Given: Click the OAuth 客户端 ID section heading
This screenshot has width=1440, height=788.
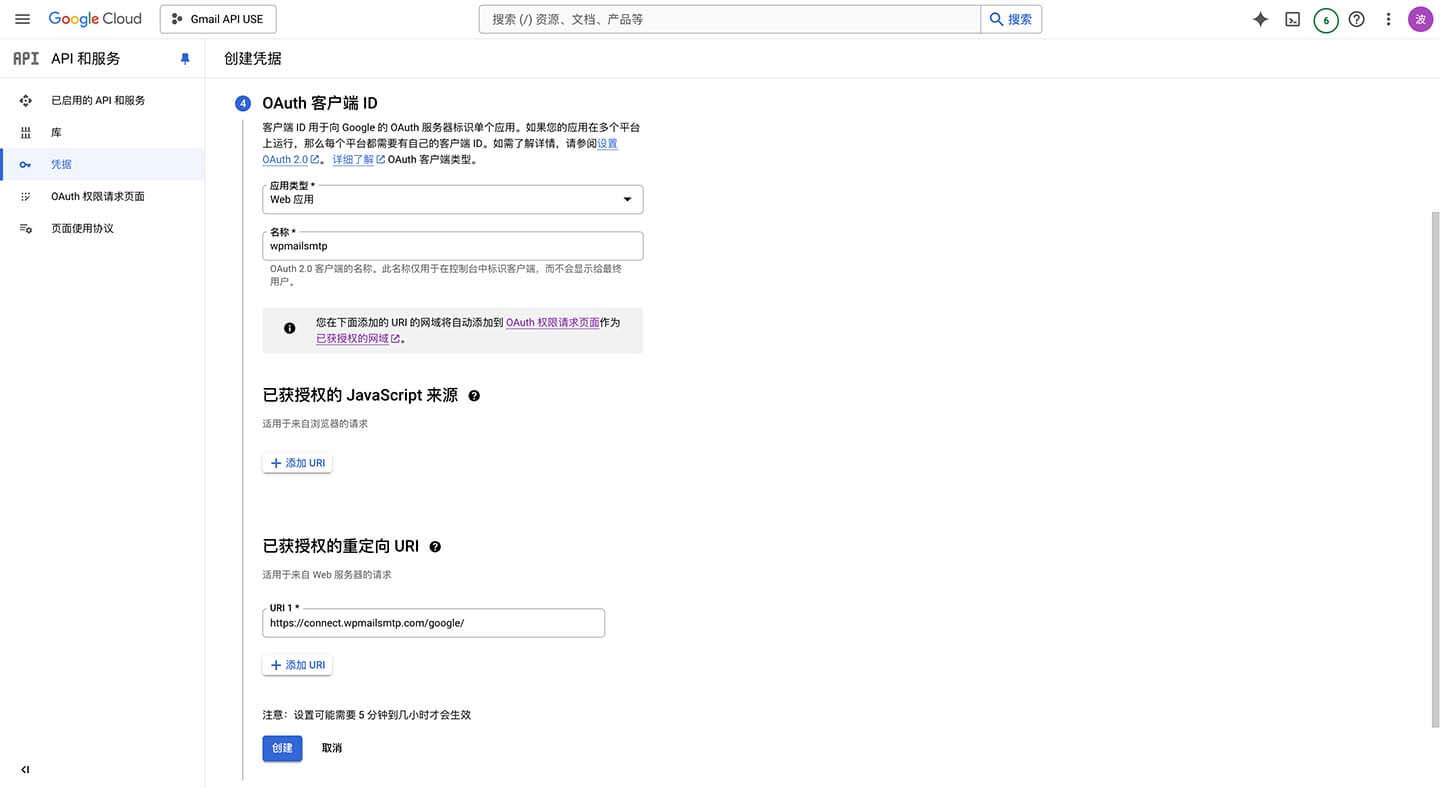Looking at the screenshot, I should point(320,103).
